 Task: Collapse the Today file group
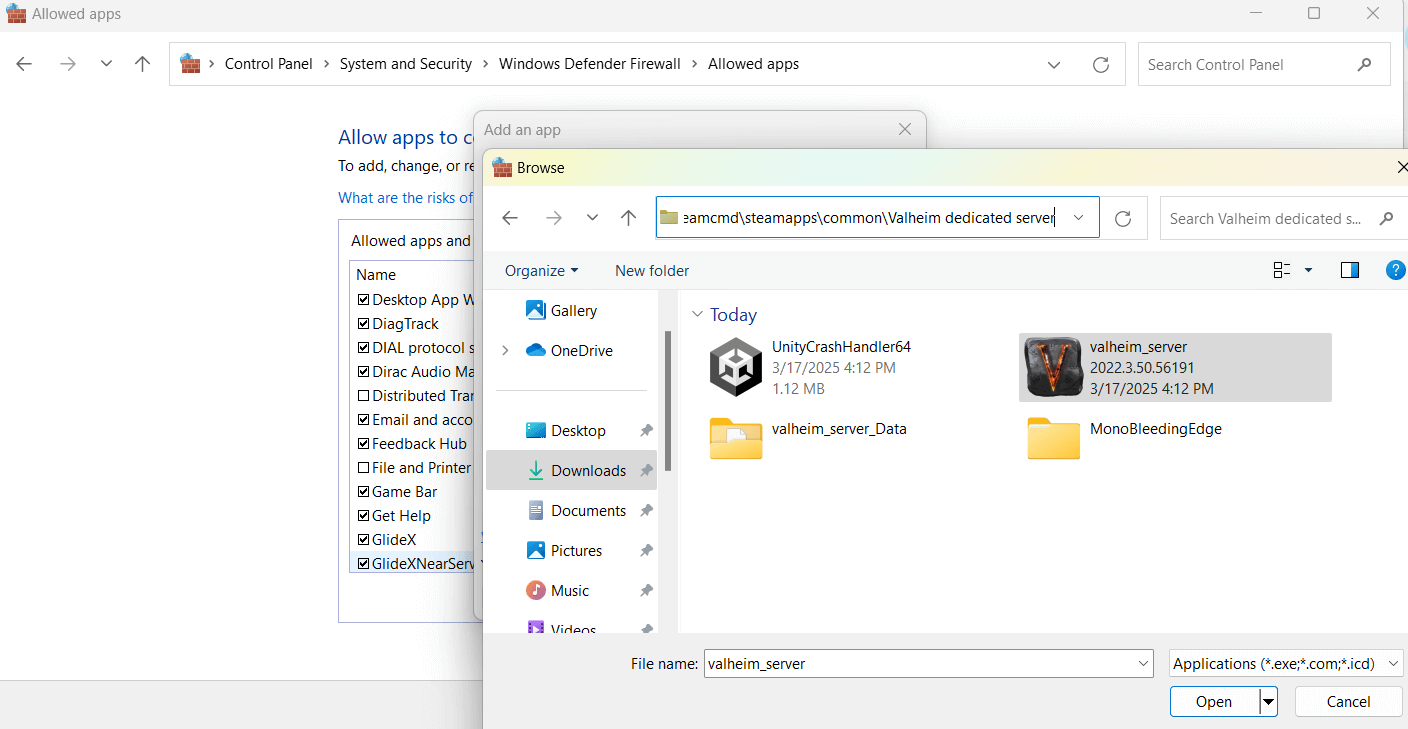pos(697,315)
